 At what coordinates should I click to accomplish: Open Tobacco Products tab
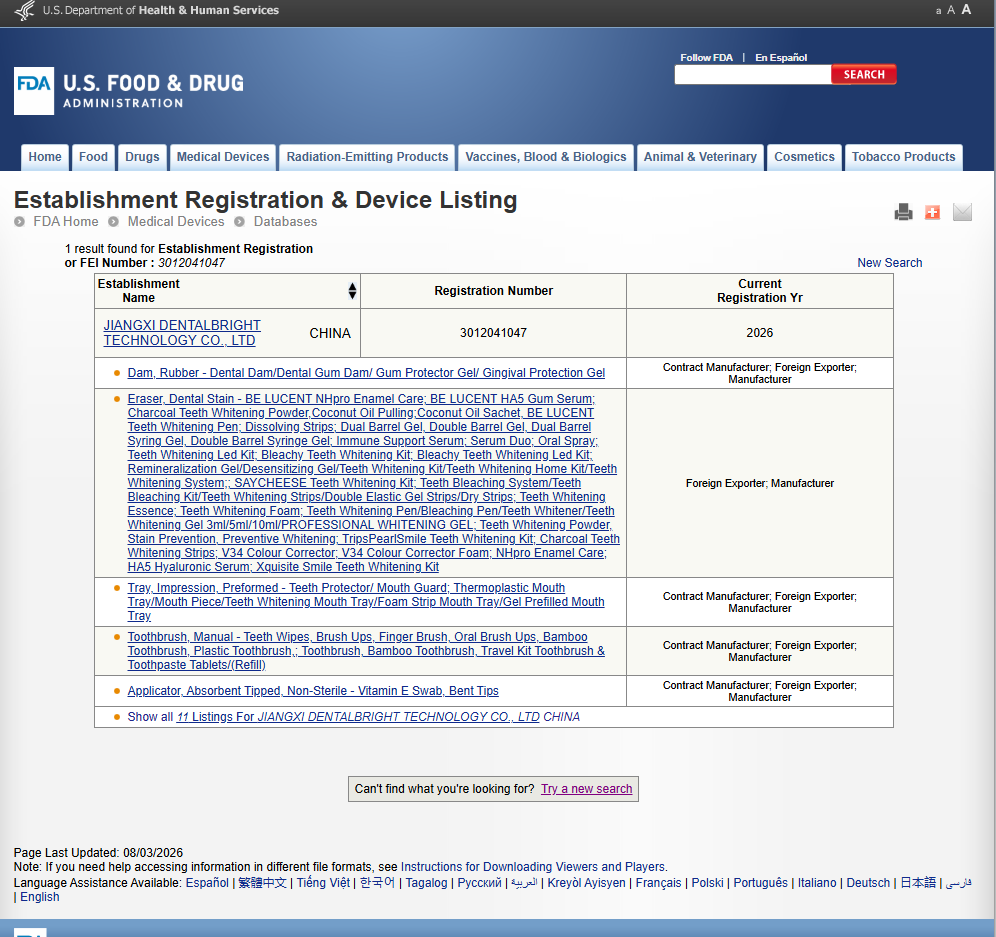[903, 157]
